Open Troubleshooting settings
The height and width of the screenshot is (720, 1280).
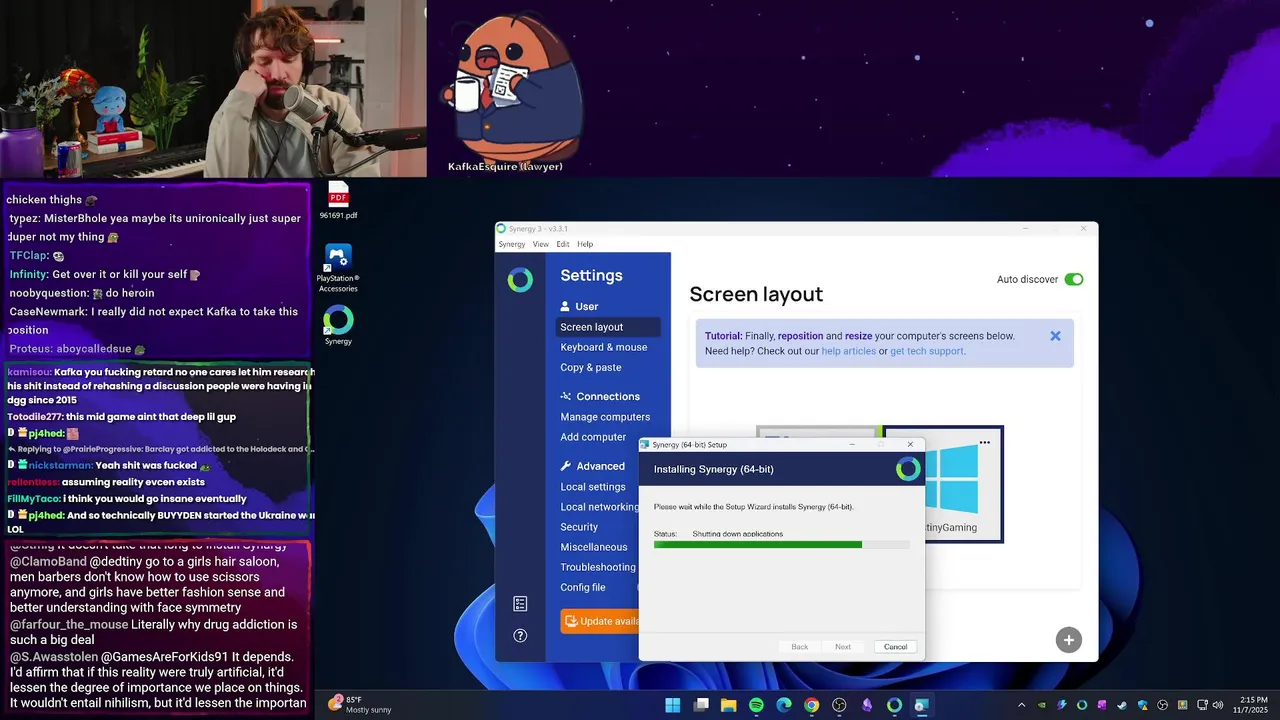click(598, 567)
